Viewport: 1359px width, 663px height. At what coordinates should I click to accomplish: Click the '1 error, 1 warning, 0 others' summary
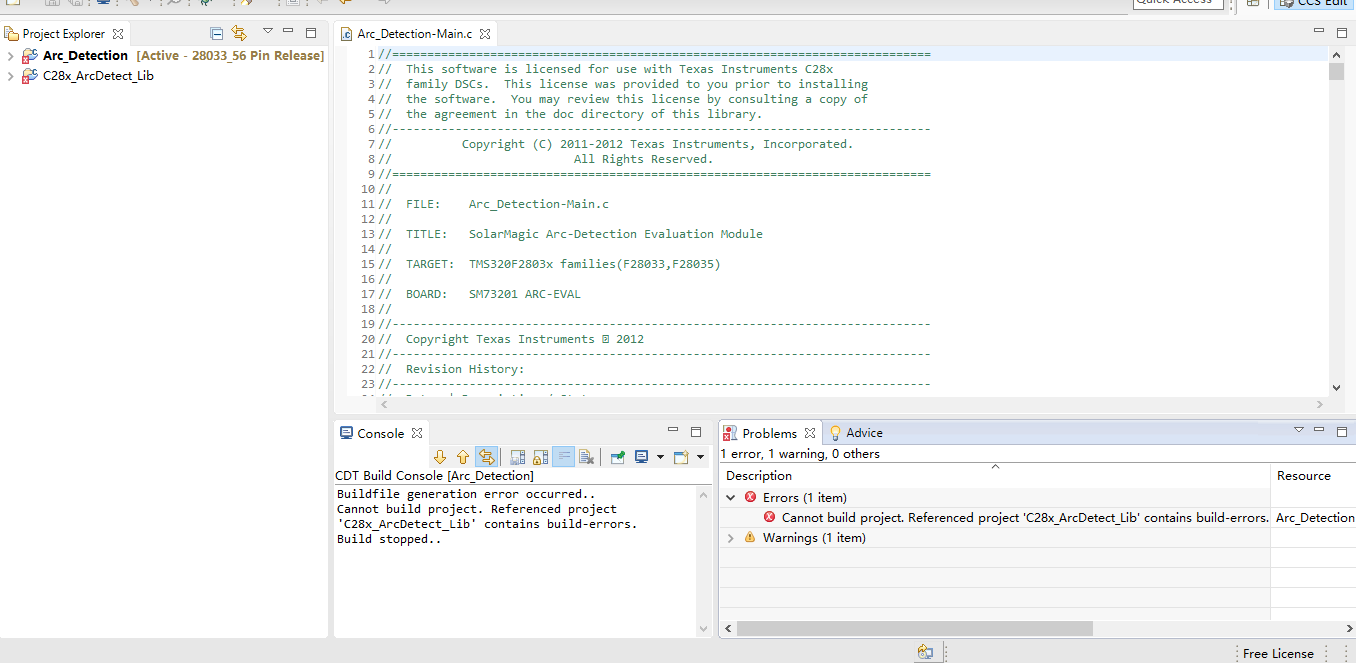pyautogui.click(x=800, y=454)
